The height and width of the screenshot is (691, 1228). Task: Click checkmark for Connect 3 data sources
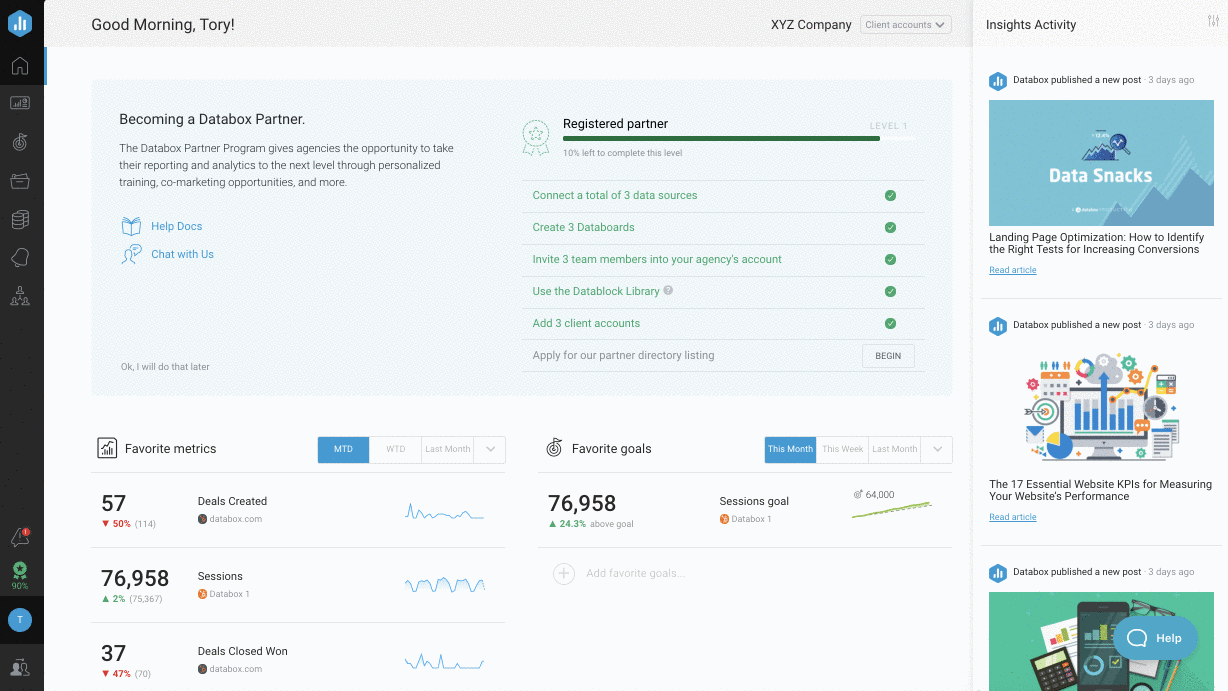890,196
